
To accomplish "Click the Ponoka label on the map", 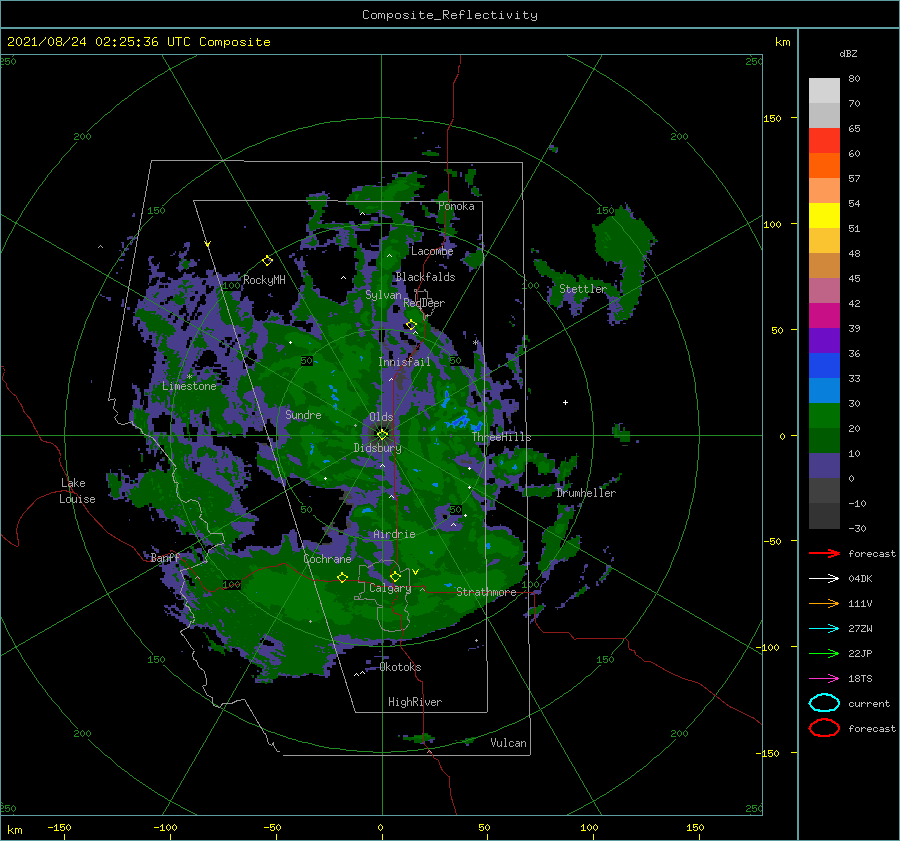I will [456, 207].
